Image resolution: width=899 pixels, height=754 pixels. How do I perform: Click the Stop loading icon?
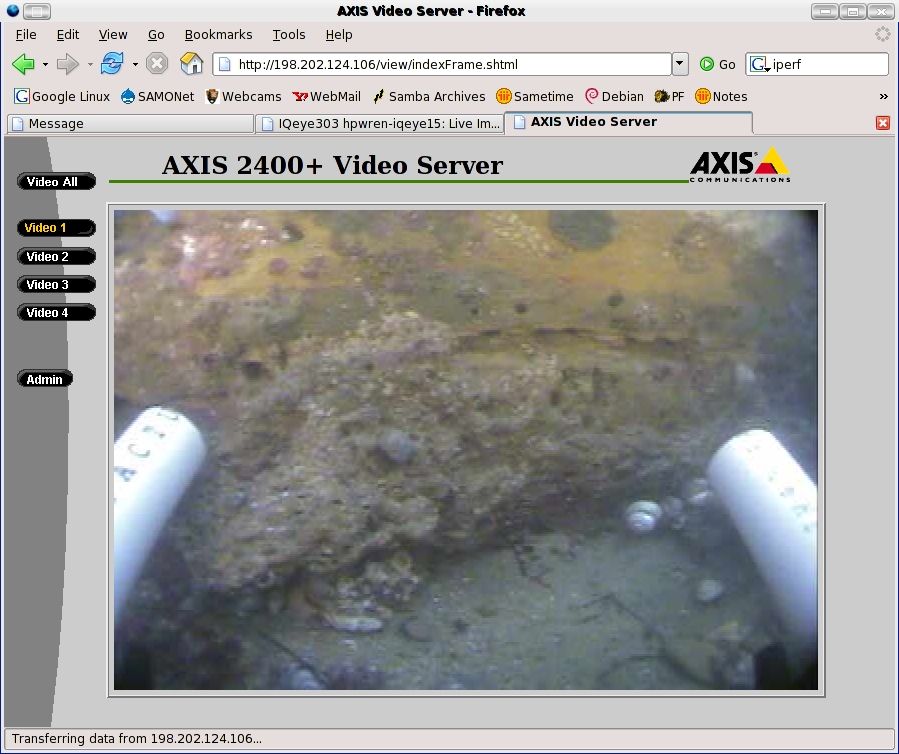pos(157,64)
